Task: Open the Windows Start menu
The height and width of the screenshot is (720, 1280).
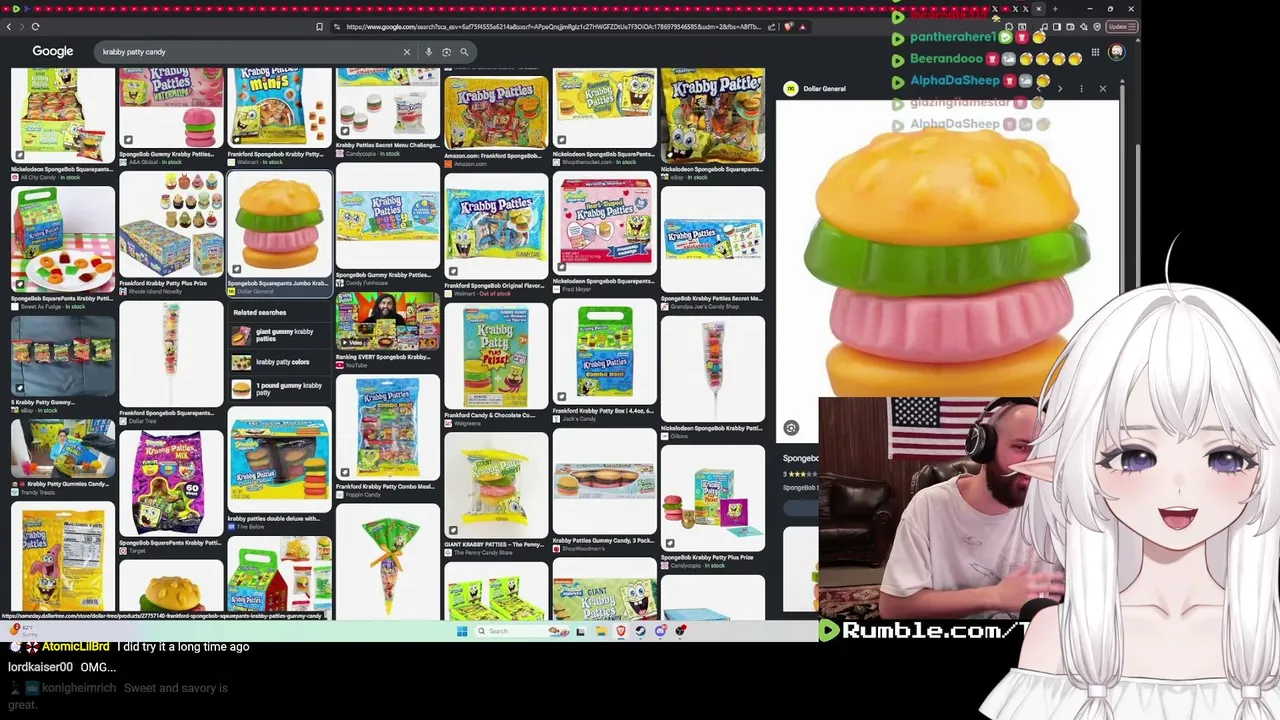Action: click(x=462, y=631)
